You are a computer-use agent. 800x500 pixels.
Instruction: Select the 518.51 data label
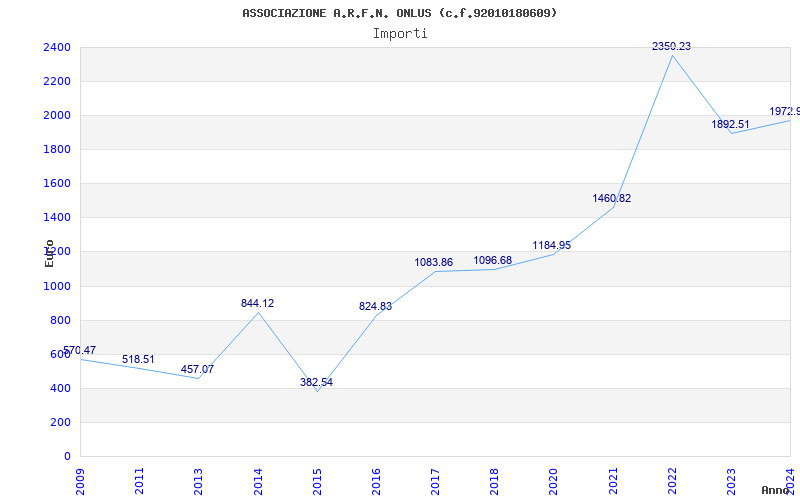[x=138, y=359]
